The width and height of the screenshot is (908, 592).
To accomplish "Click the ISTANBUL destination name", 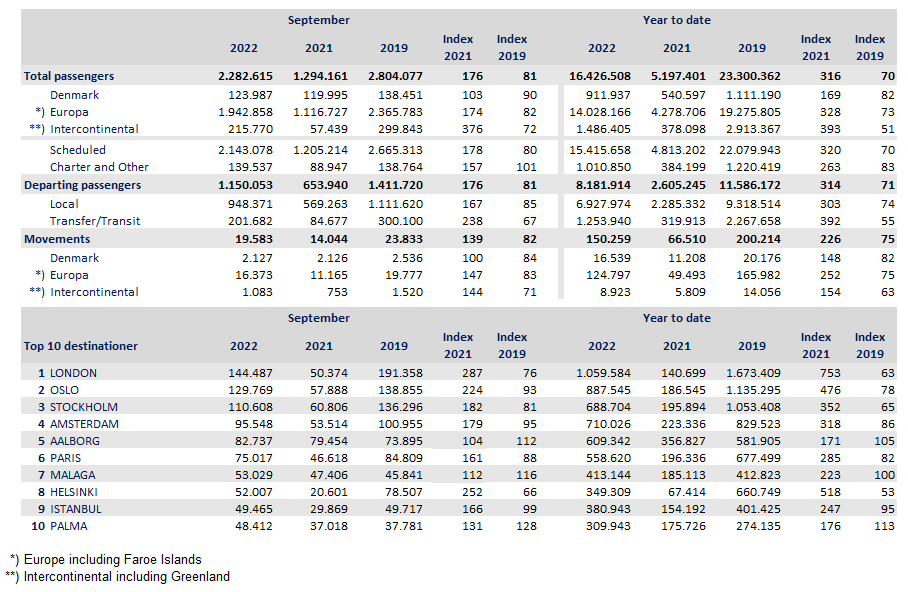I will tap(76, 509).
